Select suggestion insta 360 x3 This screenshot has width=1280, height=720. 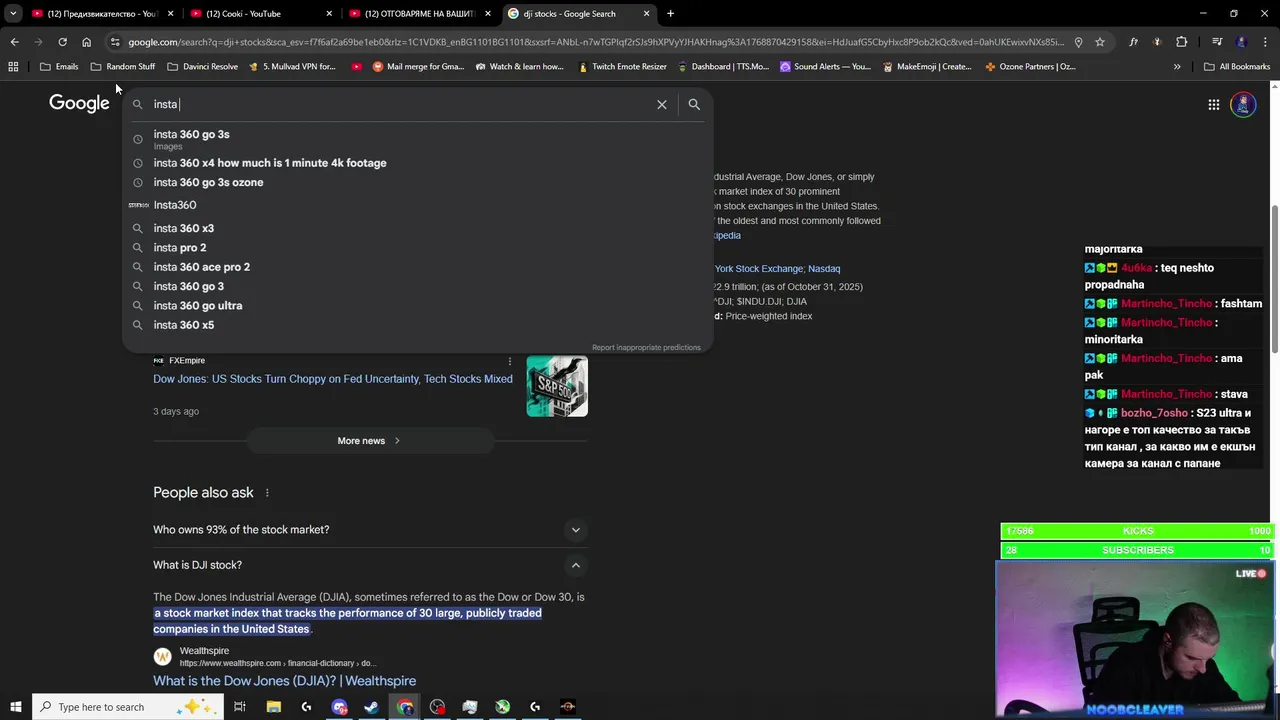pyautogui.click(x=418, y=228)
